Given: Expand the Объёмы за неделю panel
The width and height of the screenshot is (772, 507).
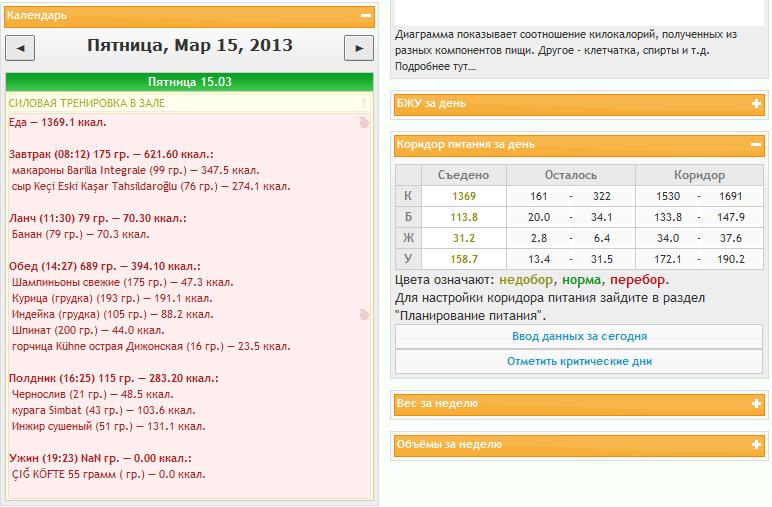Looking at the screenshot, I should coord(756,444).
